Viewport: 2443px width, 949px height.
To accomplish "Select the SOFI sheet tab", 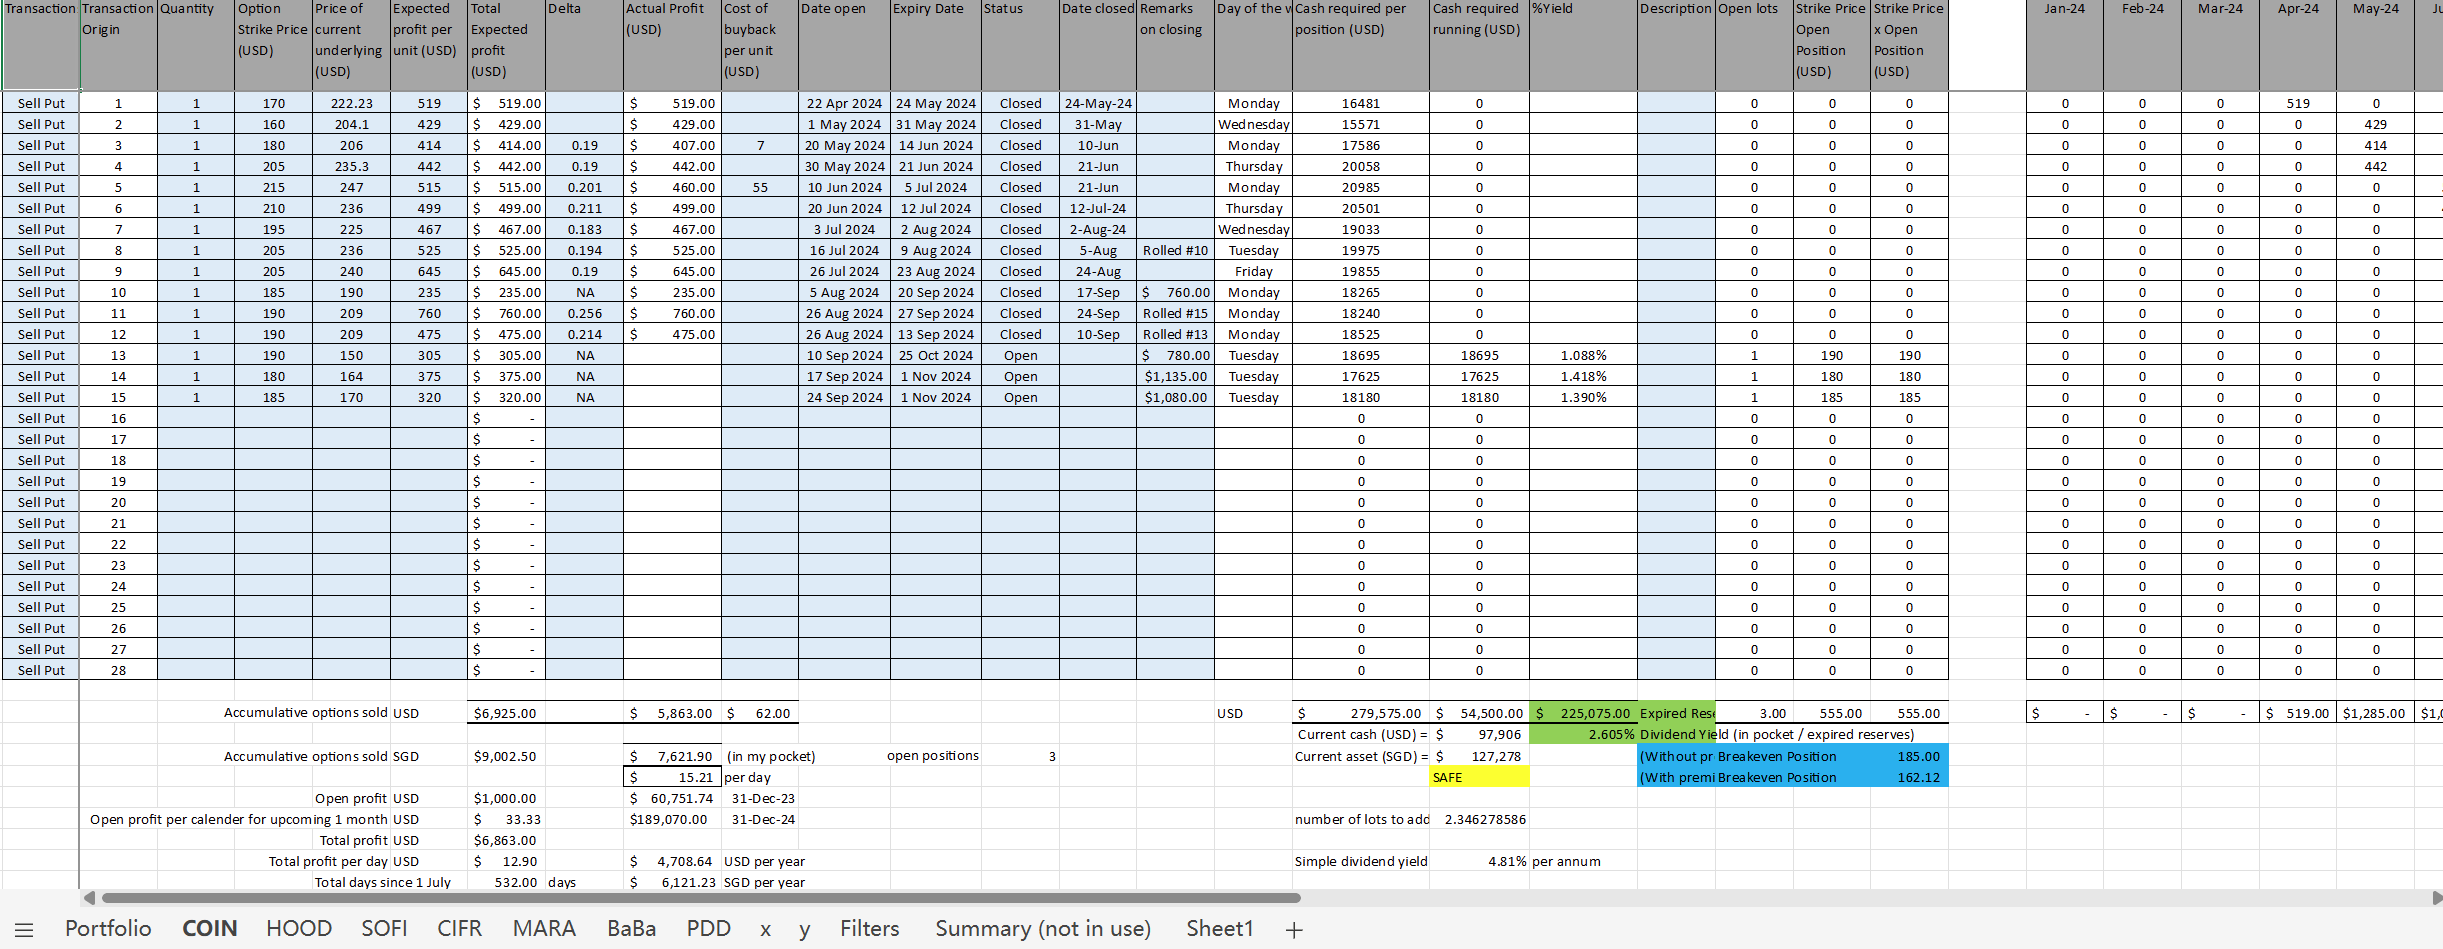I will (x=384, y=929).
